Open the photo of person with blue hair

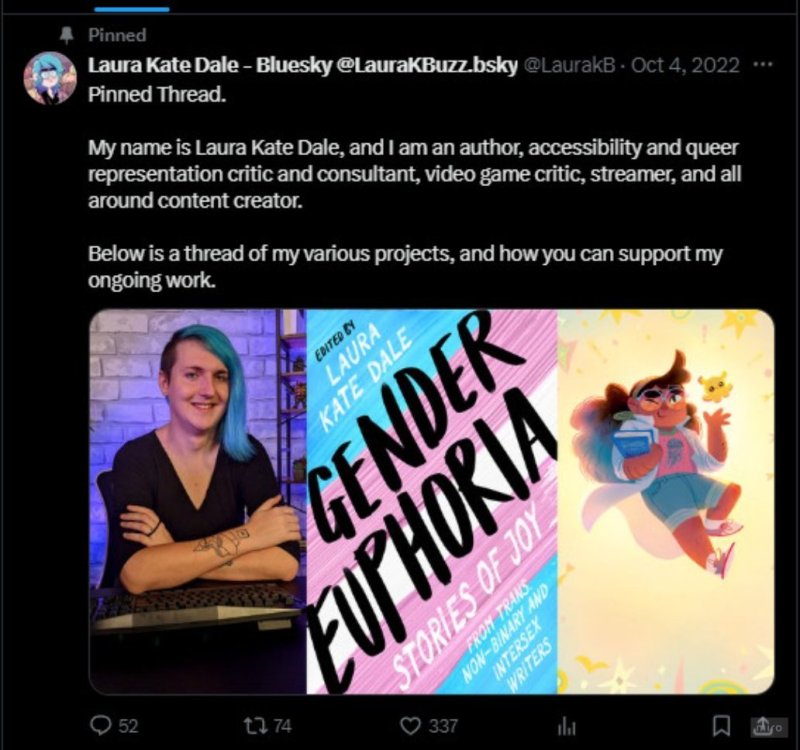pyautogui.click(x=198, y=502)
